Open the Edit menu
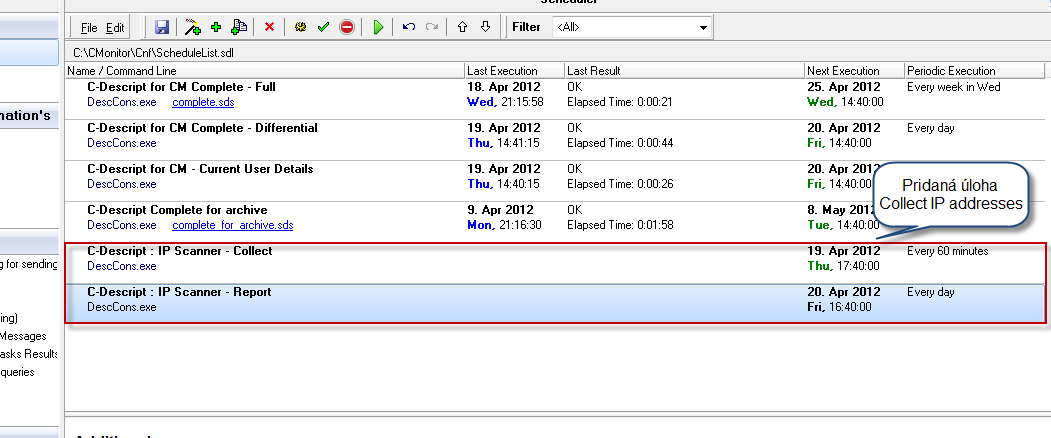Image resolution: width=1051 pixels, height=438 pixels. 115,28
